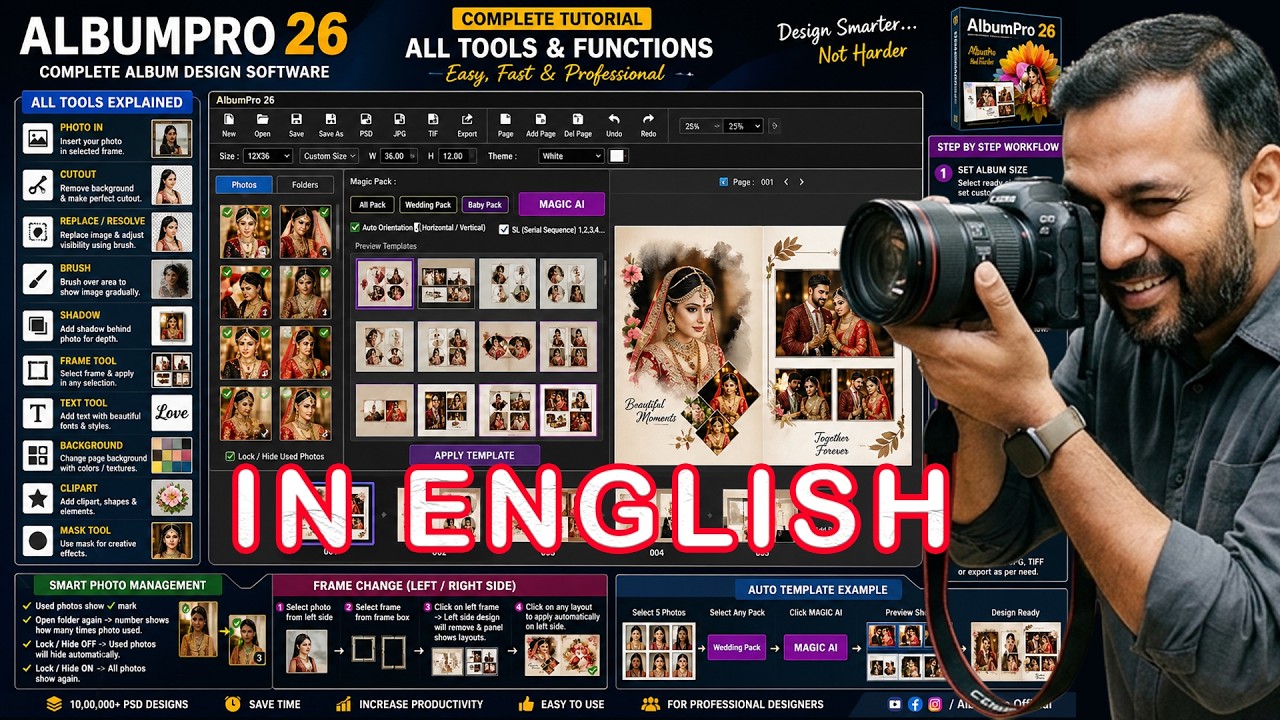Click the Save toolbar icon
The image size is (1280, 720).
coord(296,120)
